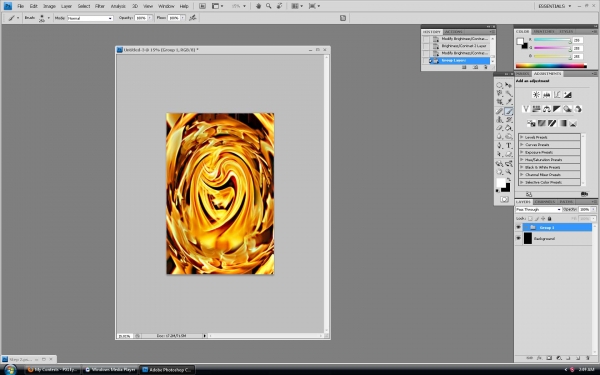Select the Healing Brush tool

coord(499,111)
